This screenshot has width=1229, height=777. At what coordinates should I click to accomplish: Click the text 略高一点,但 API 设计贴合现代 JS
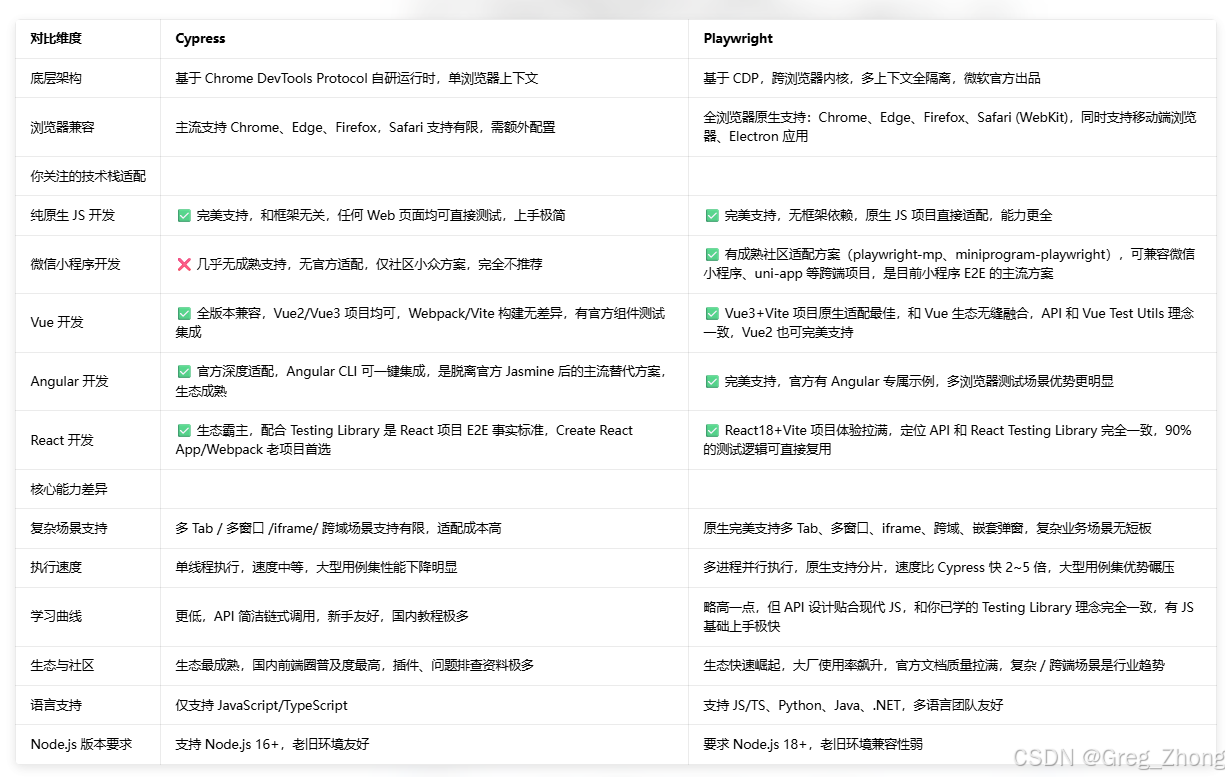tap(802, 607)
